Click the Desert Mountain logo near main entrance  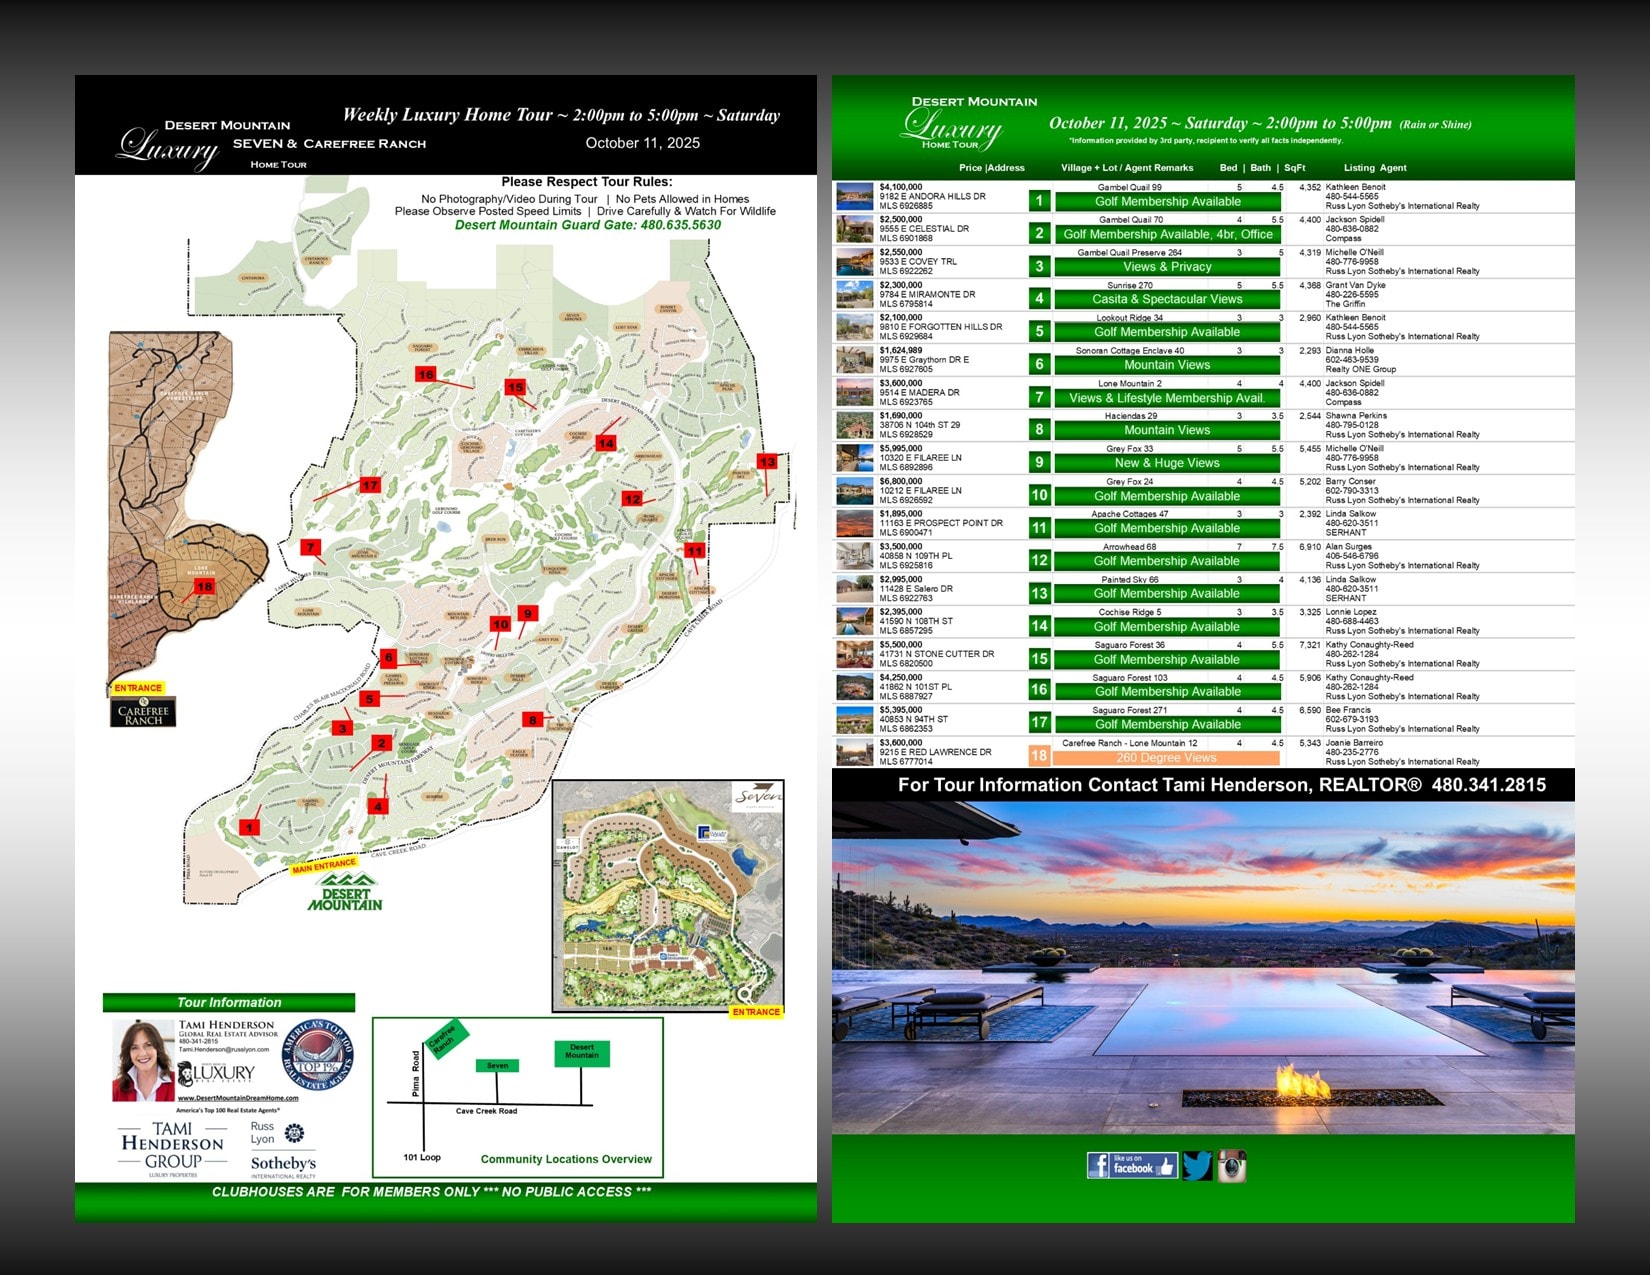tap(344, 892)
